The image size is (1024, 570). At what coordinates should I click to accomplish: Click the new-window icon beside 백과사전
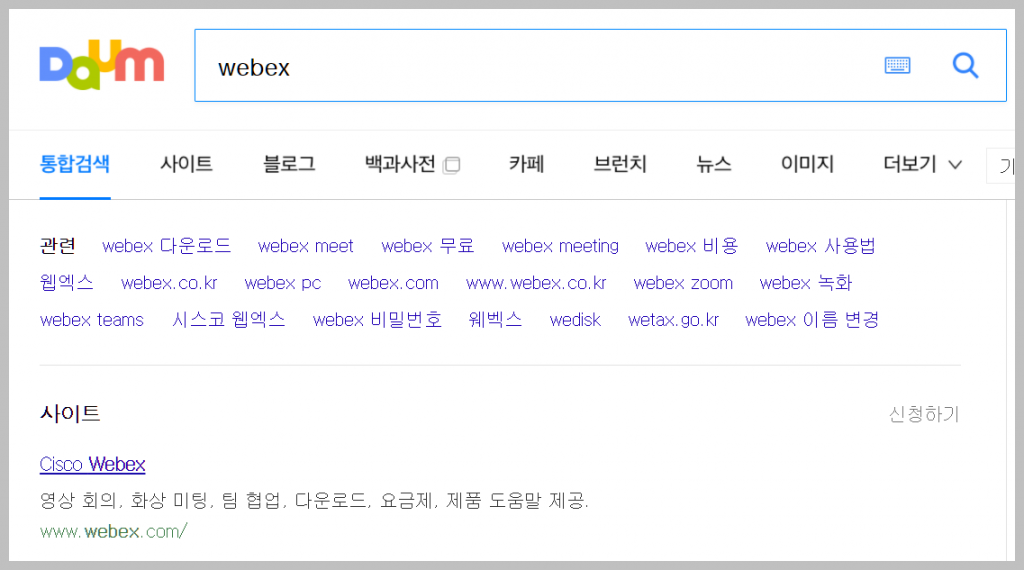point(451,165)
